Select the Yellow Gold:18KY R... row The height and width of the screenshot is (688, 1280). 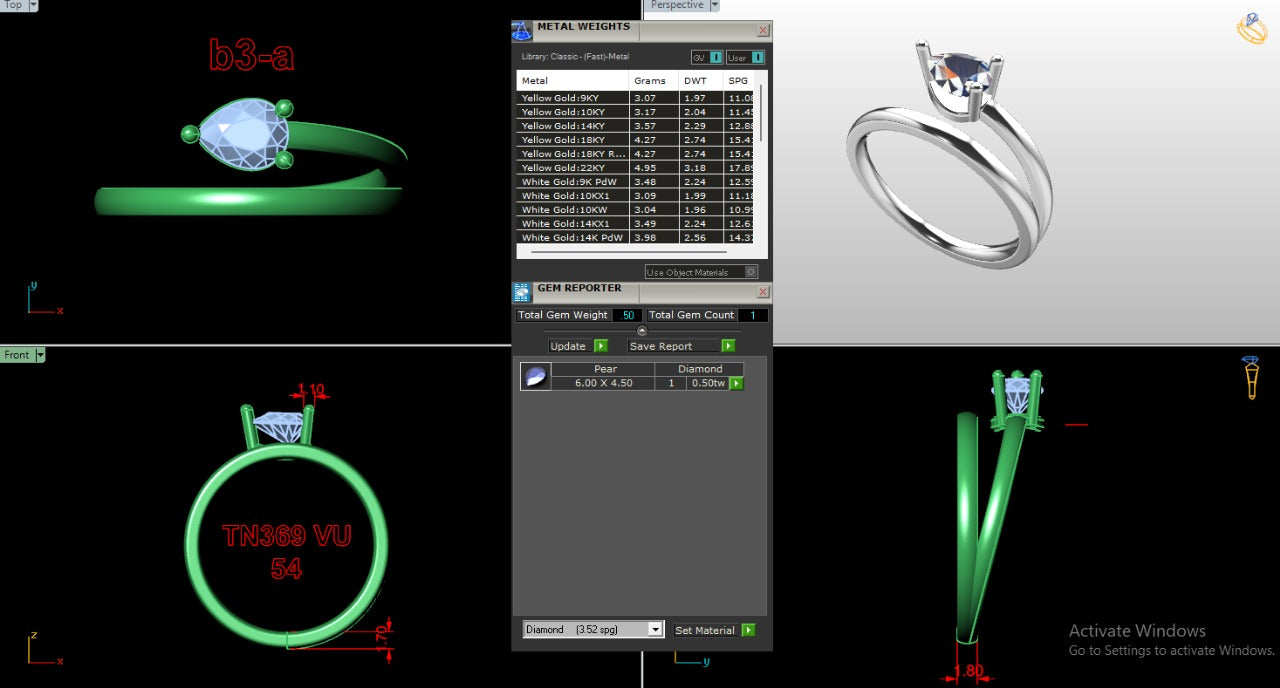point(637,154)
